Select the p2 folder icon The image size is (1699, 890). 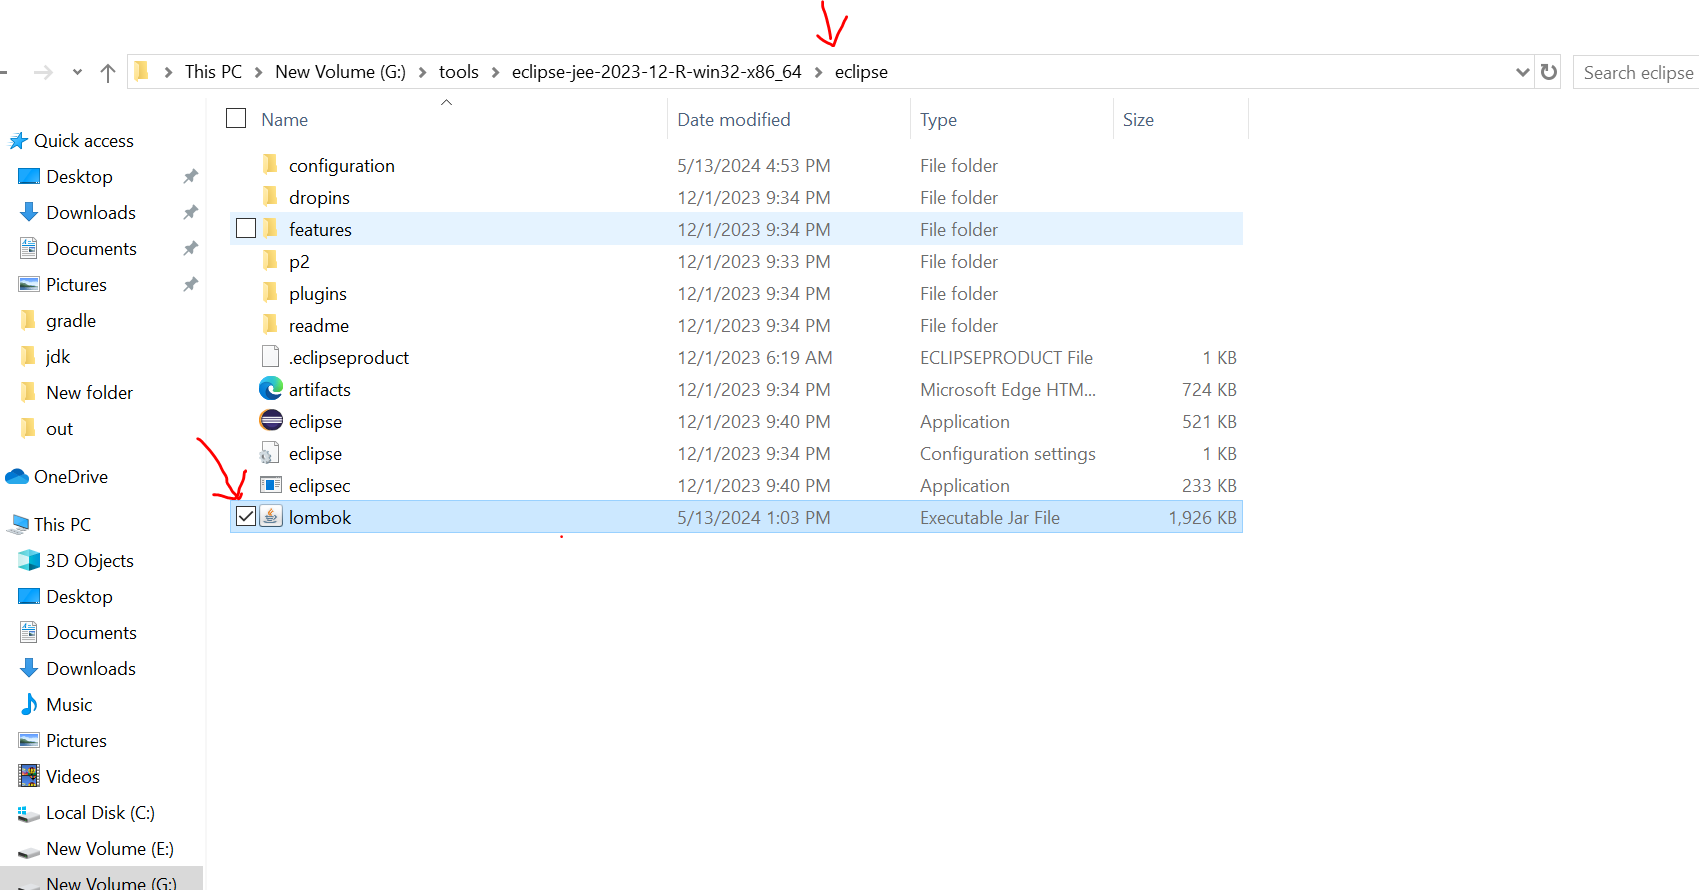(x=270, y=261)
